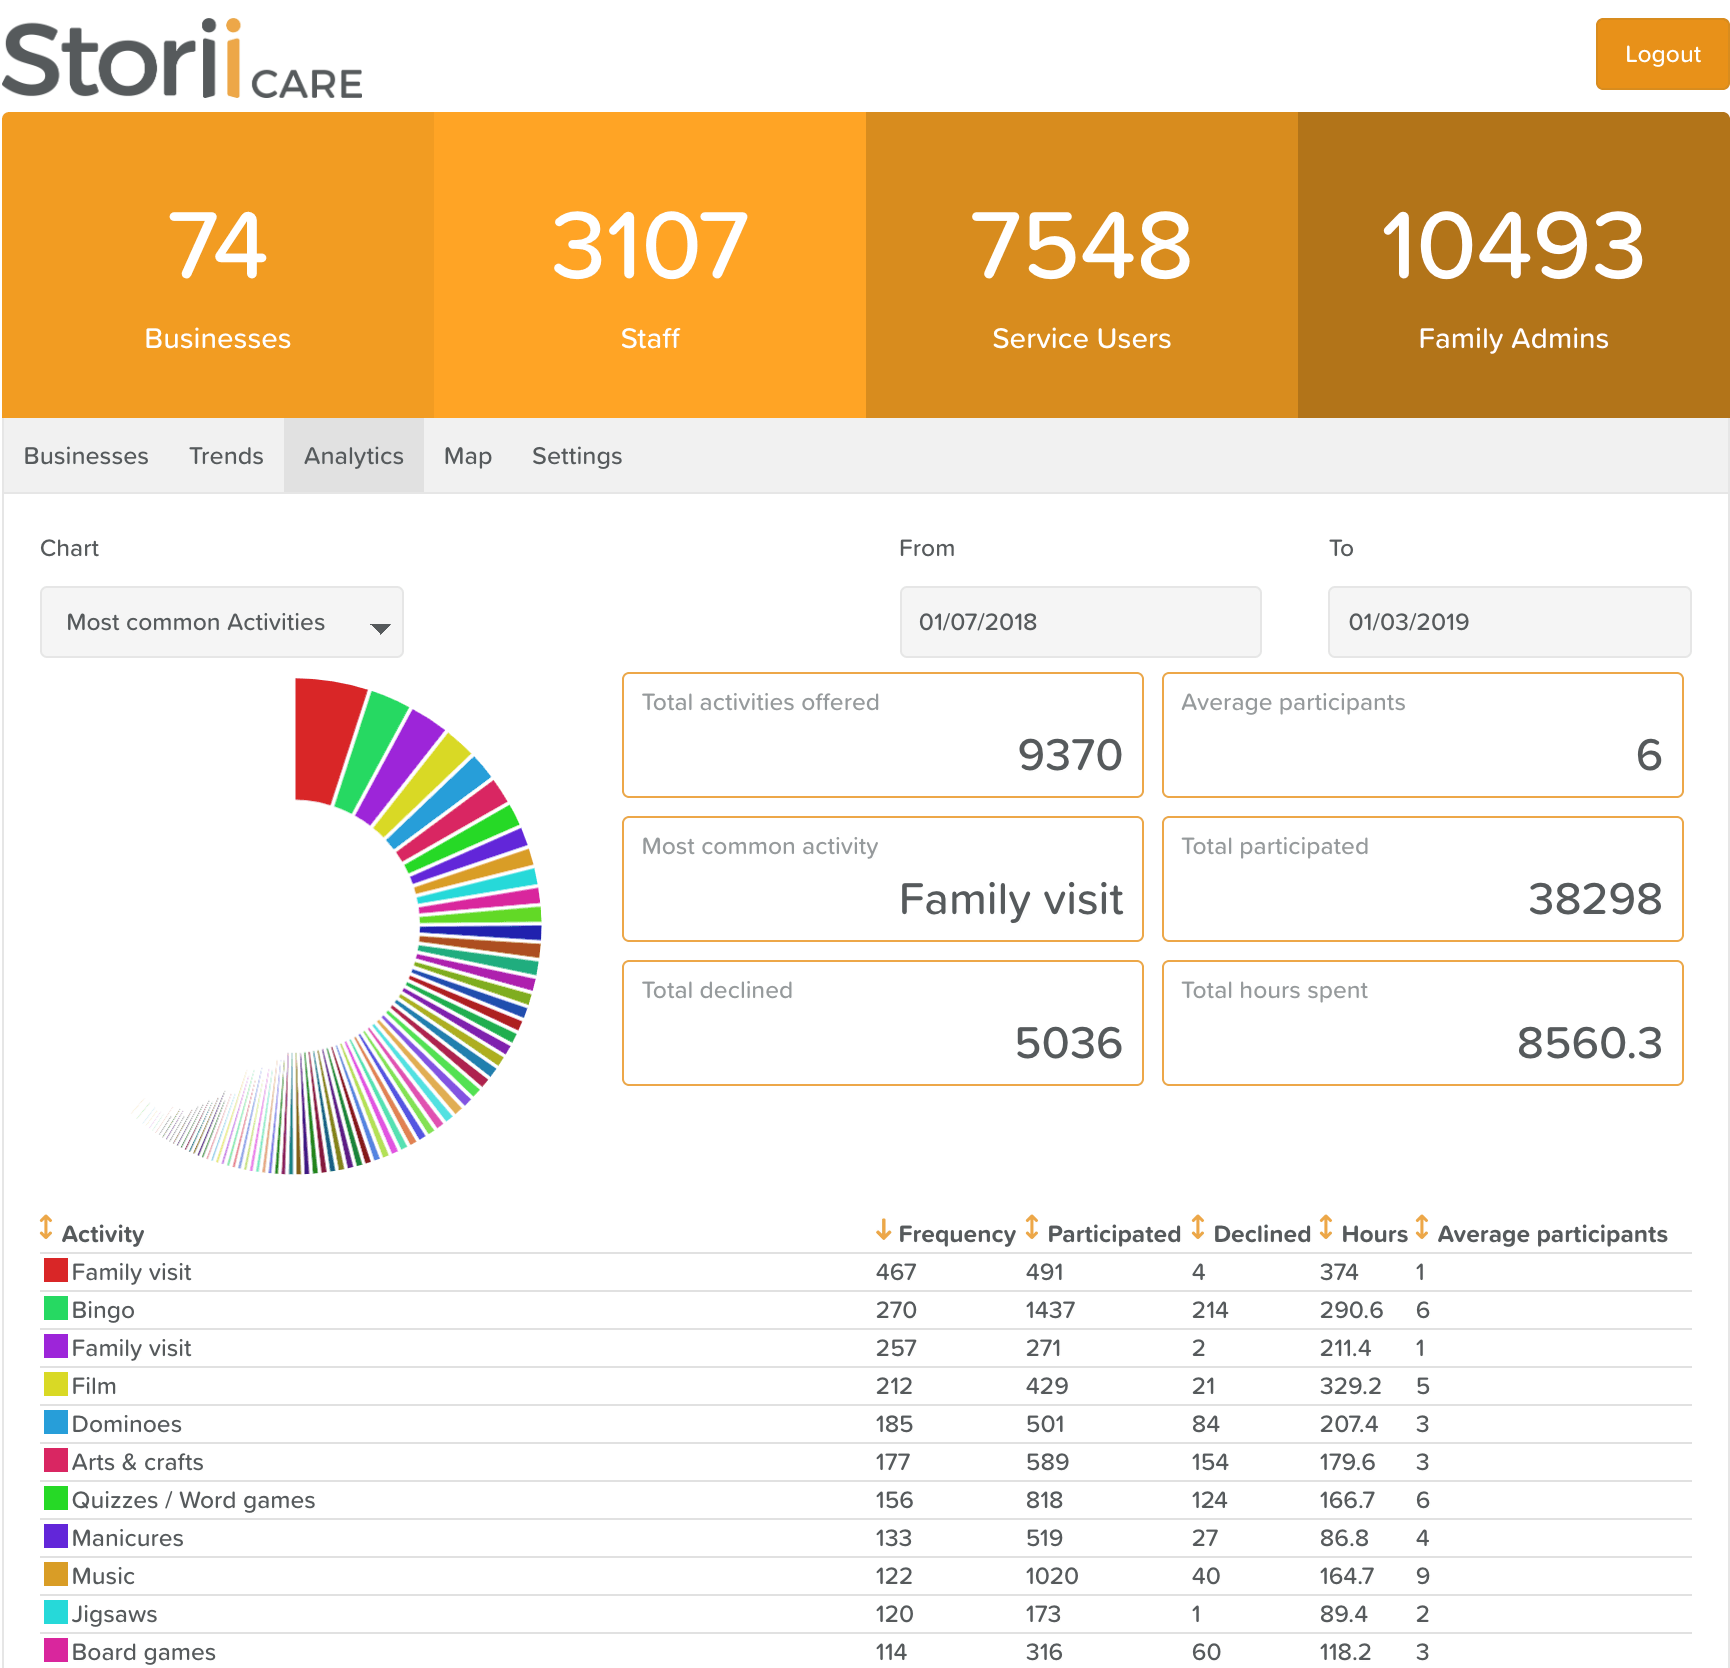This screenshot has height=1668, width=1730.
Task: Click the To date field
Action: pos(1509,622)
